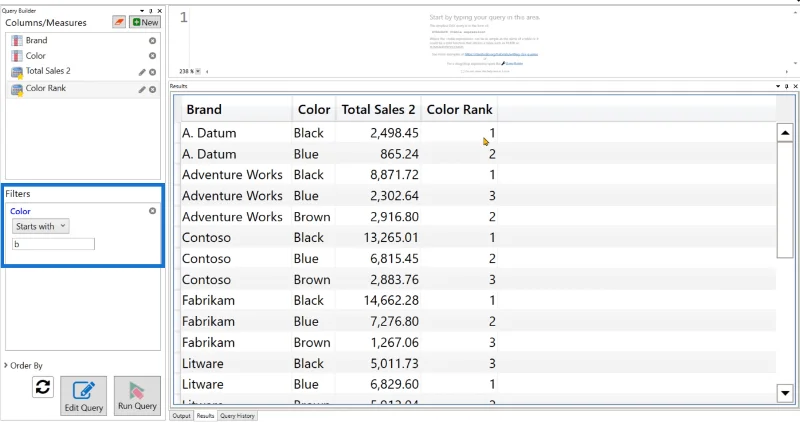
Task: Edit the Total Sales 2 measure
Action: click(x=142, y=72)
